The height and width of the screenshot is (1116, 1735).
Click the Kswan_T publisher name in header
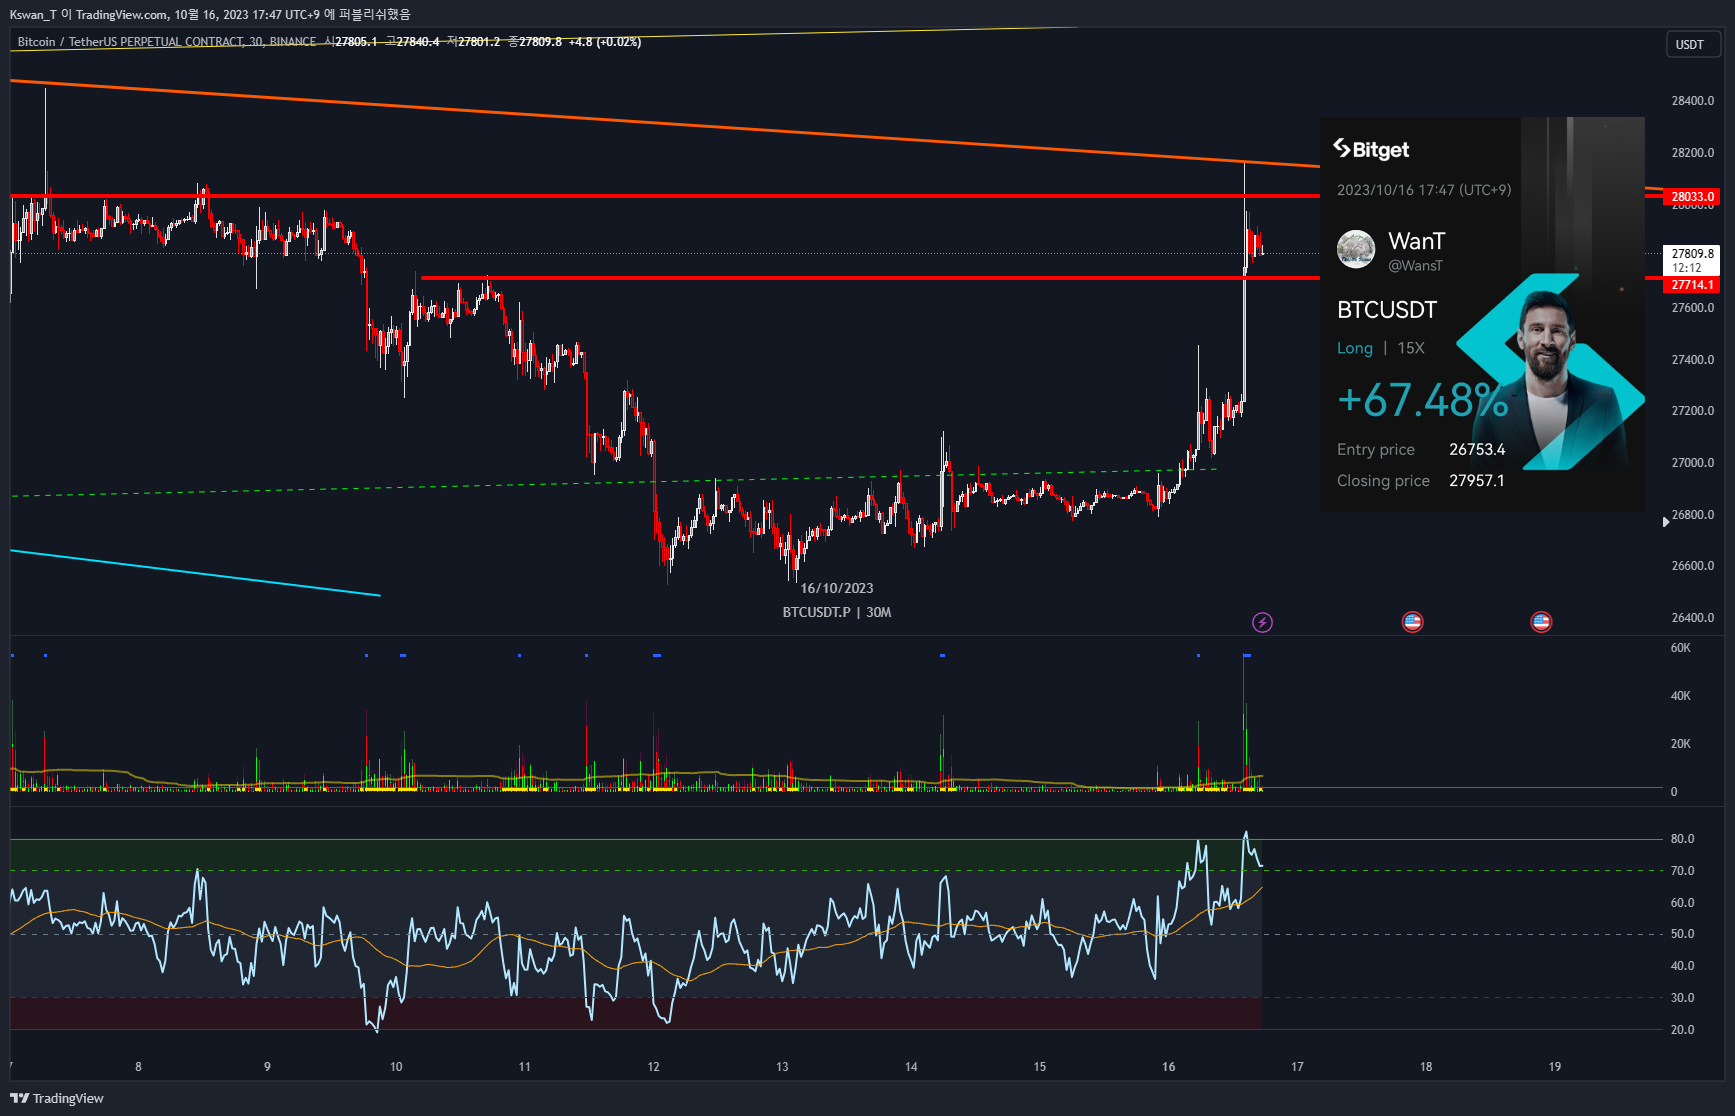(33, 15)
